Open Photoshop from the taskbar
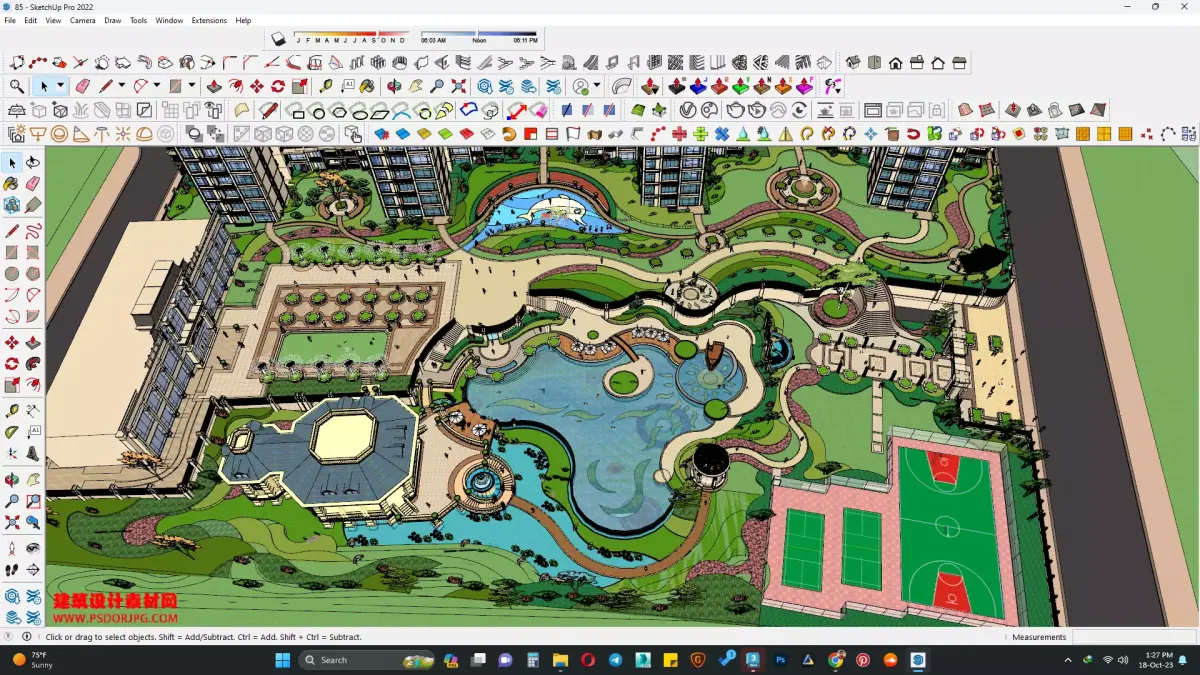The width and height of the screenshot is (1200, 675). pyautogui.click(x=781, y=660)
